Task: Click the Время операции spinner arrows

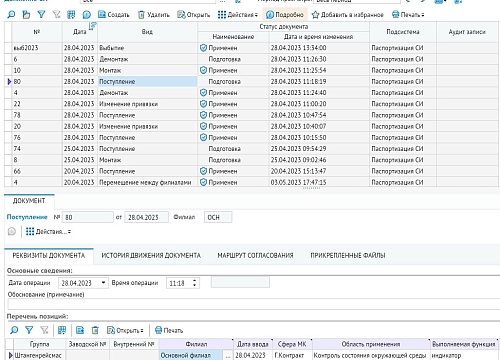Action: coord(194,283)
